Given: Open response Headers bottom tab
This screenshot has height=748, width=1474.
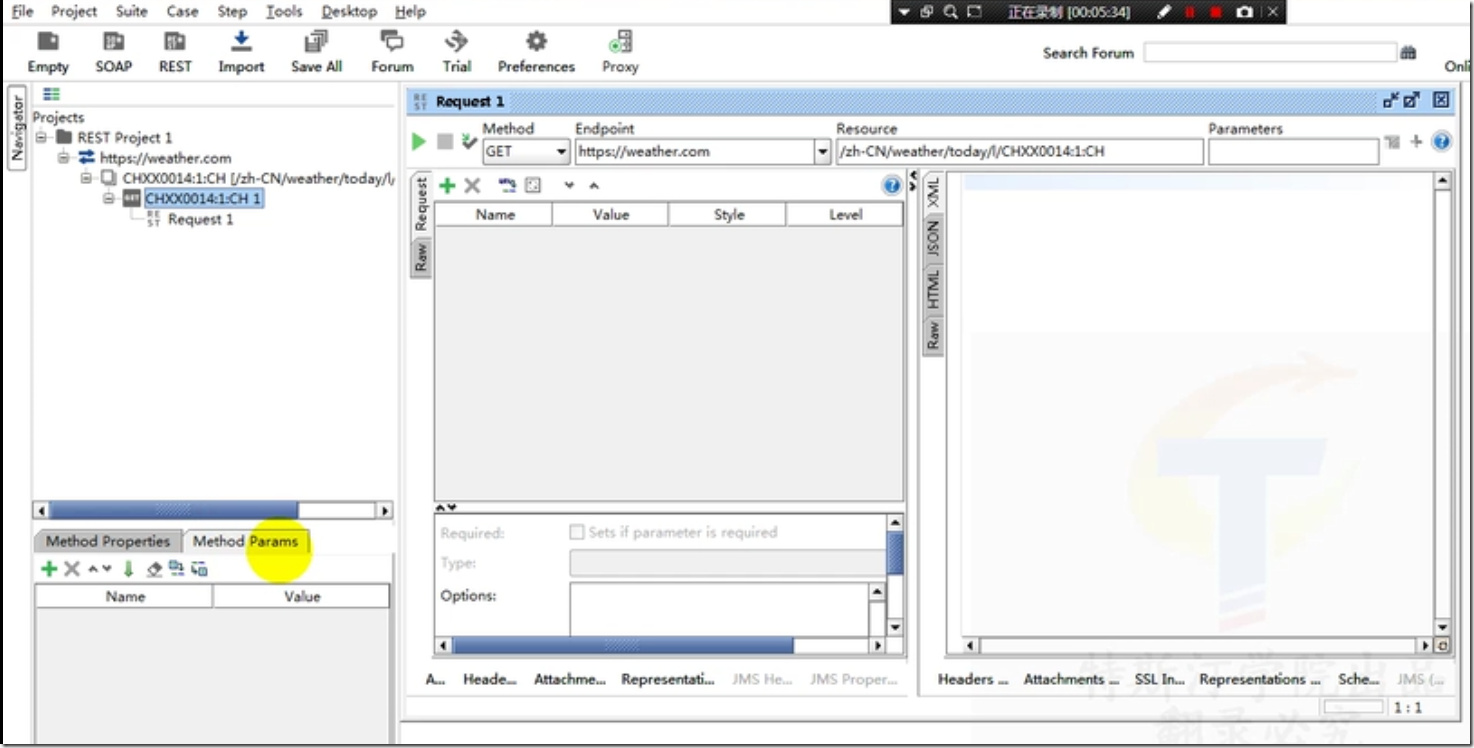Looking at the screenshot, I should [x=972, y=679].
